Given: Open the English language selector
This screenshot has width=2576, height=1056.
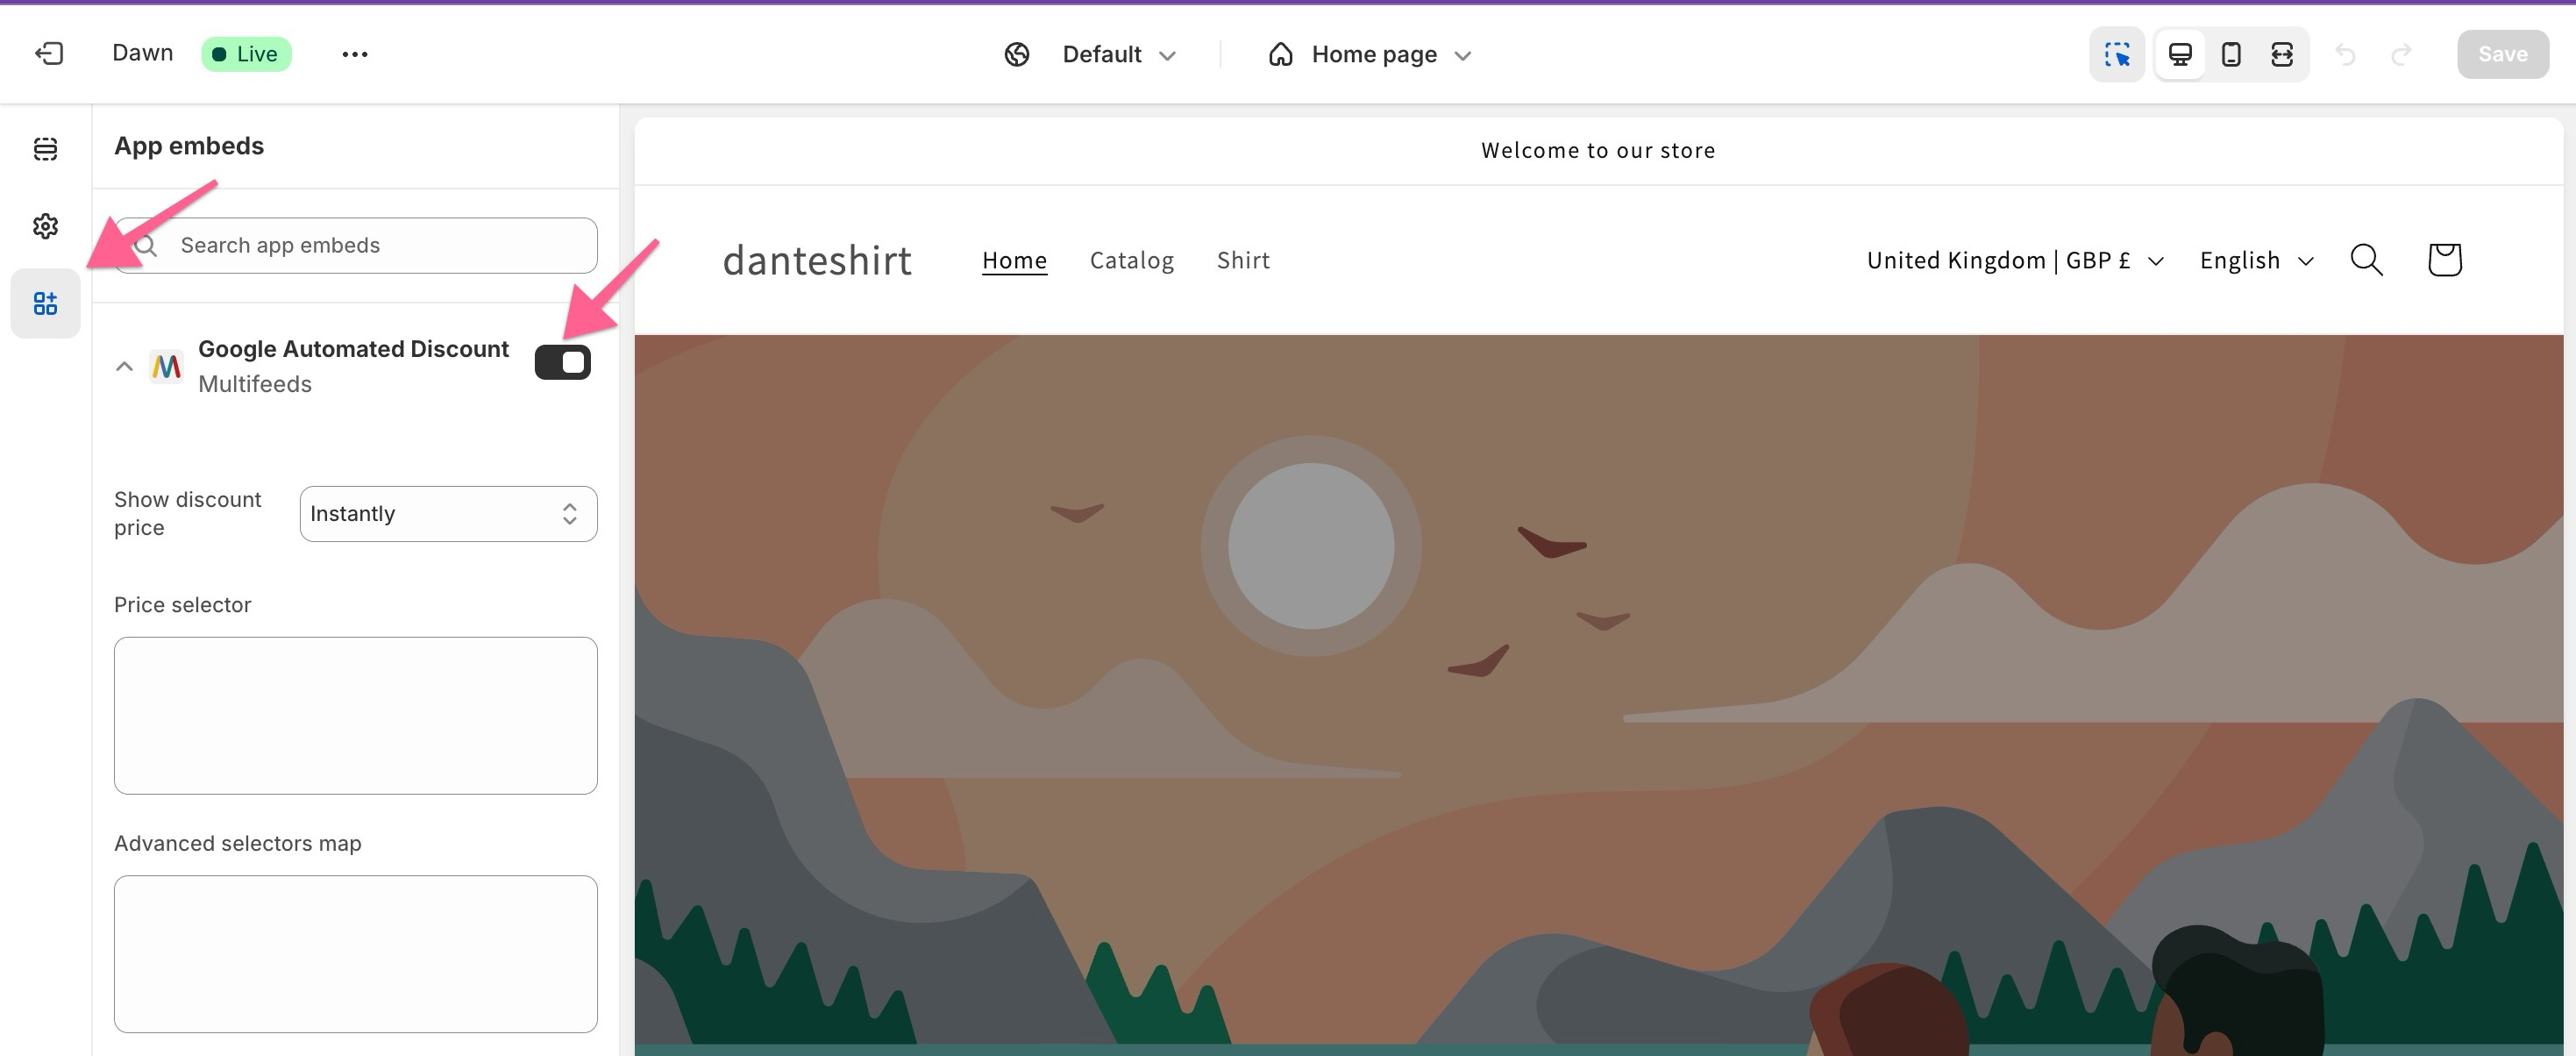Looking at the screenshot, I should [2257, 260].
